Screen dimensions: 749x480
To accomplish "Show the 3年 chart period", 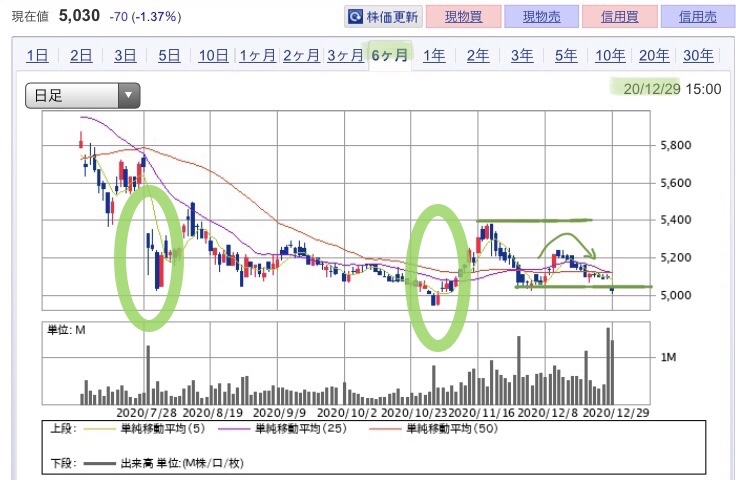I will click(522, 55).
